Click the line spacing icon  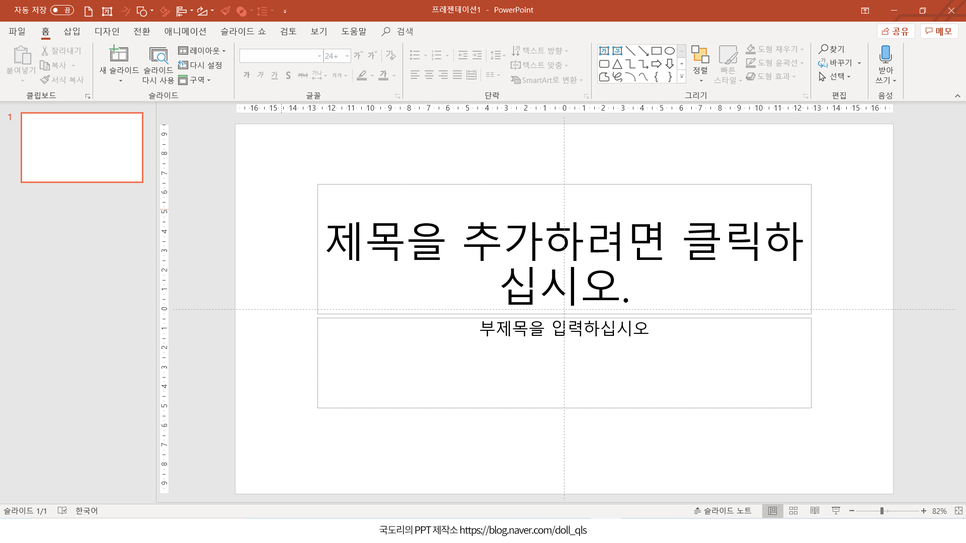(495, 55)
